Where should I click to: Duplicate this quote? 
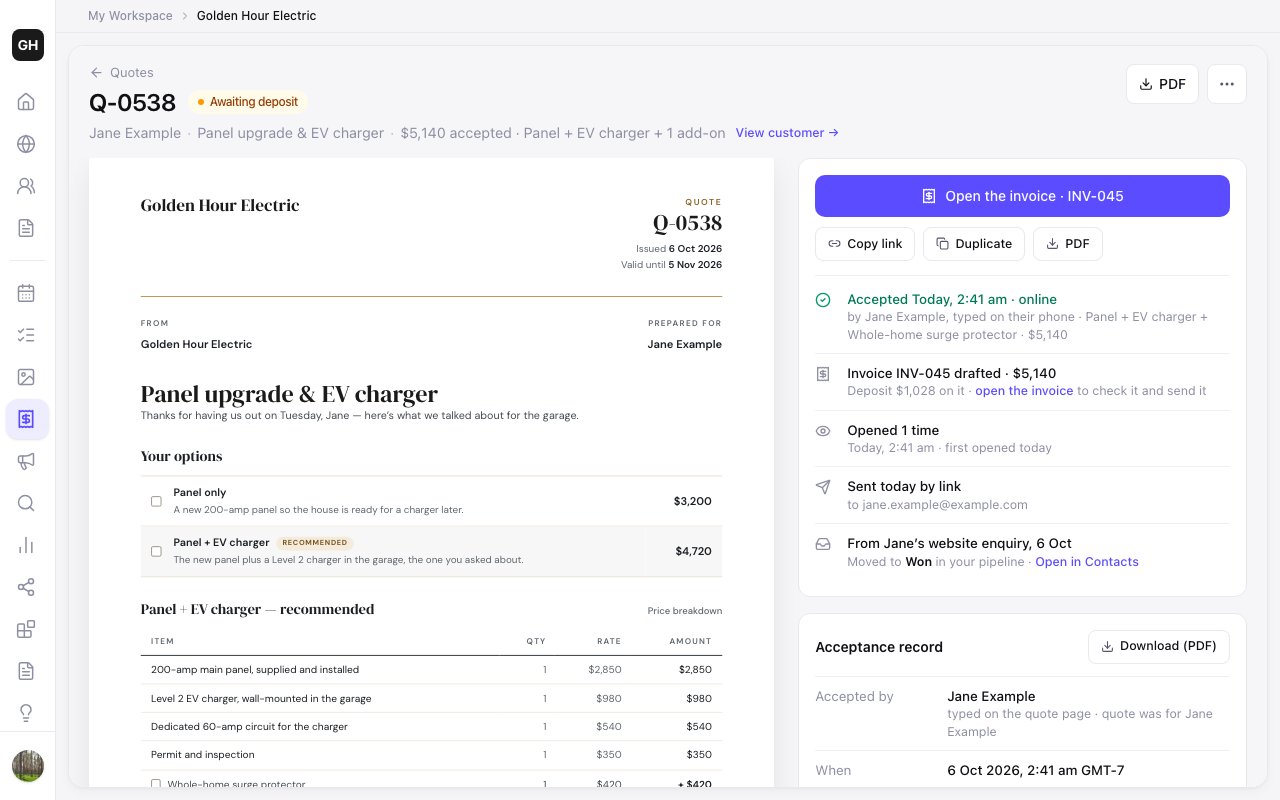pos(974,244)
